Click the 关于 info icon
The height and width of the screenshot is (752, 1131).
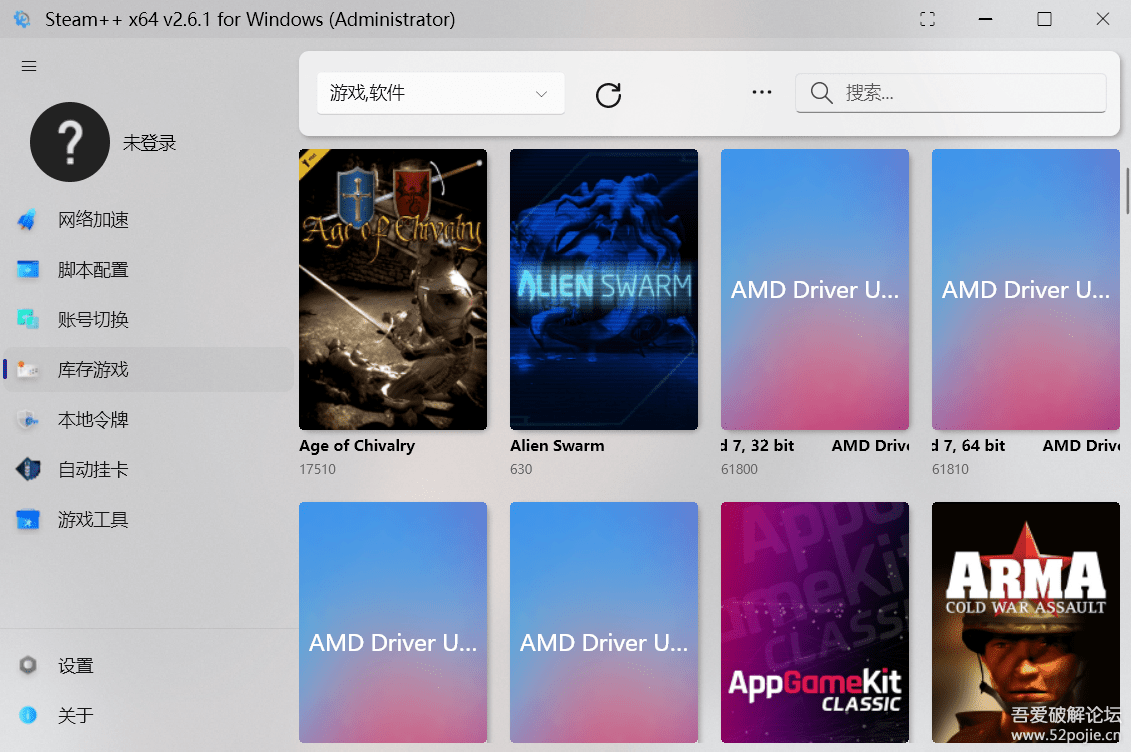pos(27,715)
